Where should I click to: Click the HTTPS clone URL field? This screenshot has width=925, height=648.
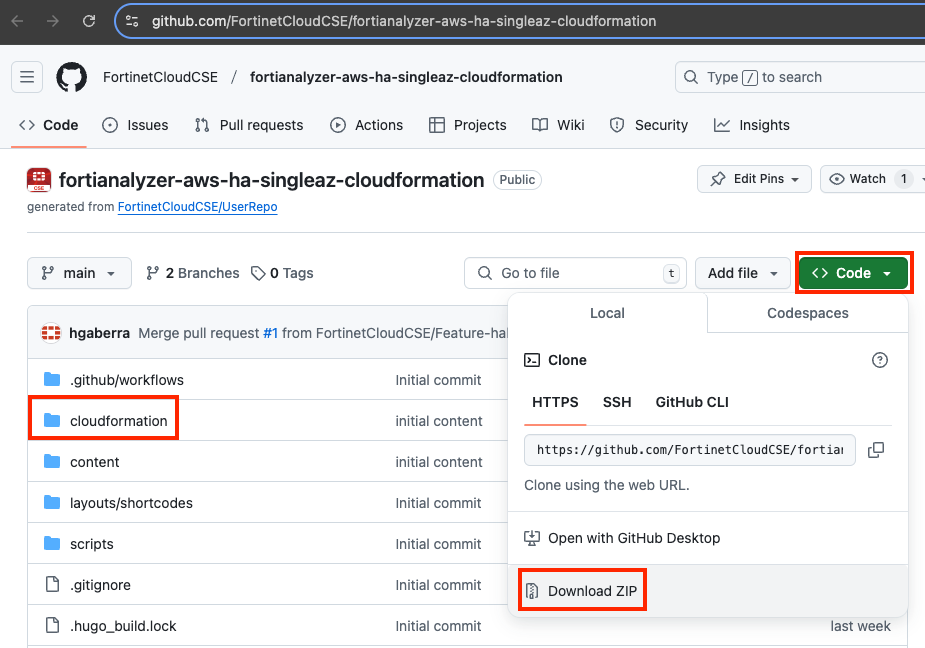(x=690, y=450)
